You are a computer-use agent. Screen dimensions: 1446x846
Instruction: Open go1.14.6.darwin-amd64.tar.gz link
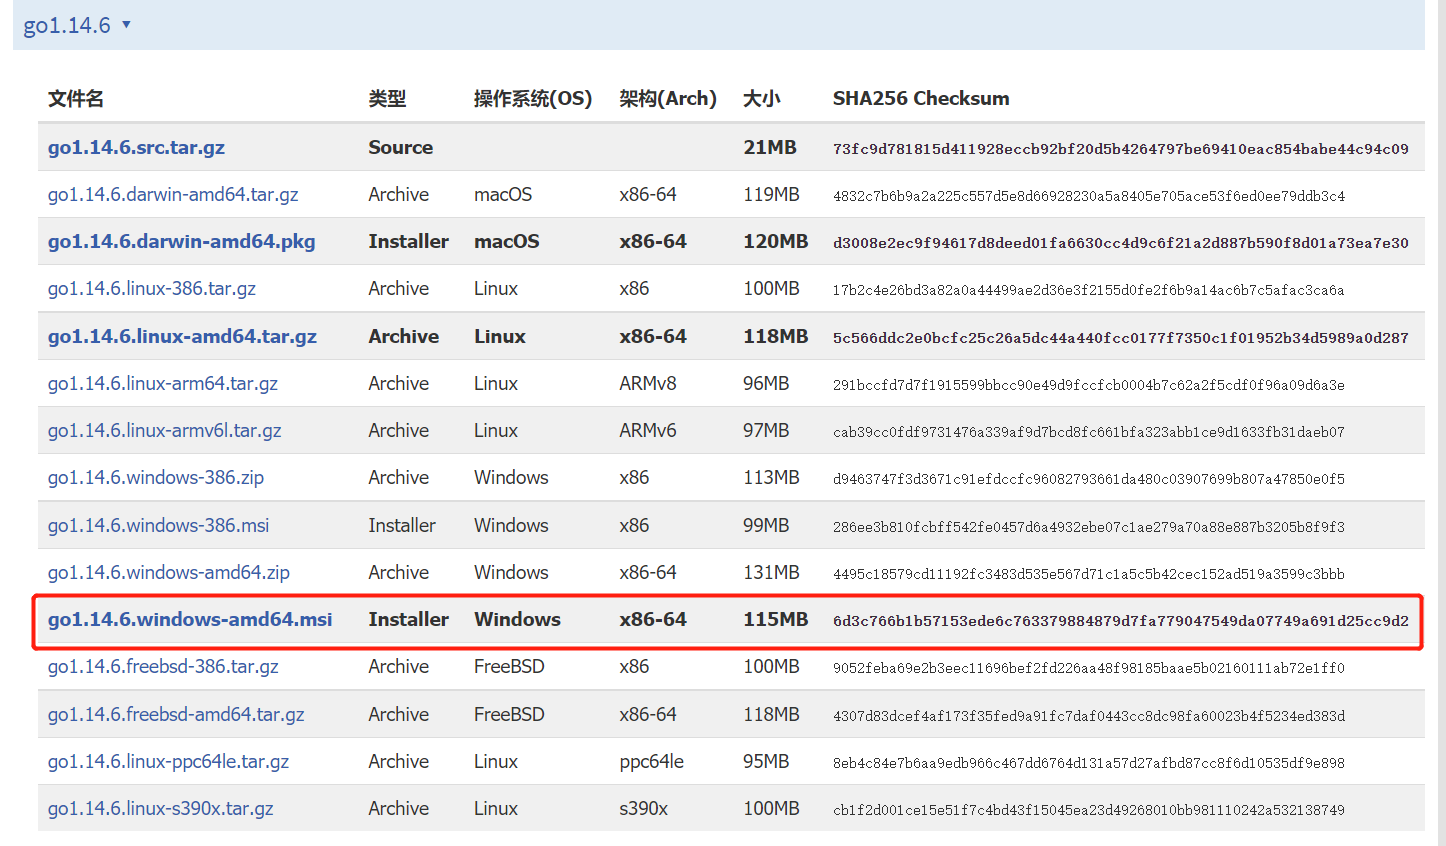pyautogui.click(x=173, y=194)
